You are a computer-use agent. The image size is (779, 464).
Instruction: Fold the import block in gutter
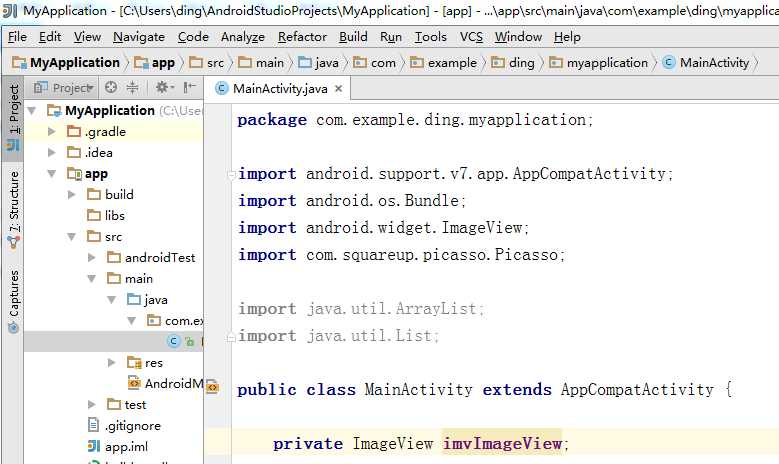231,174
